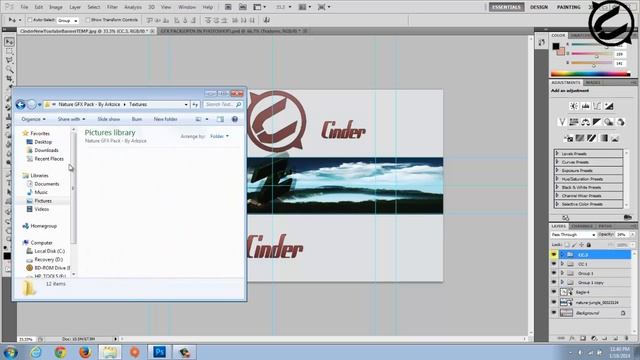Add a Posterize adjustment
This screenshot has width=640, height=360.
pyautogui.click(x=580, y=138)
